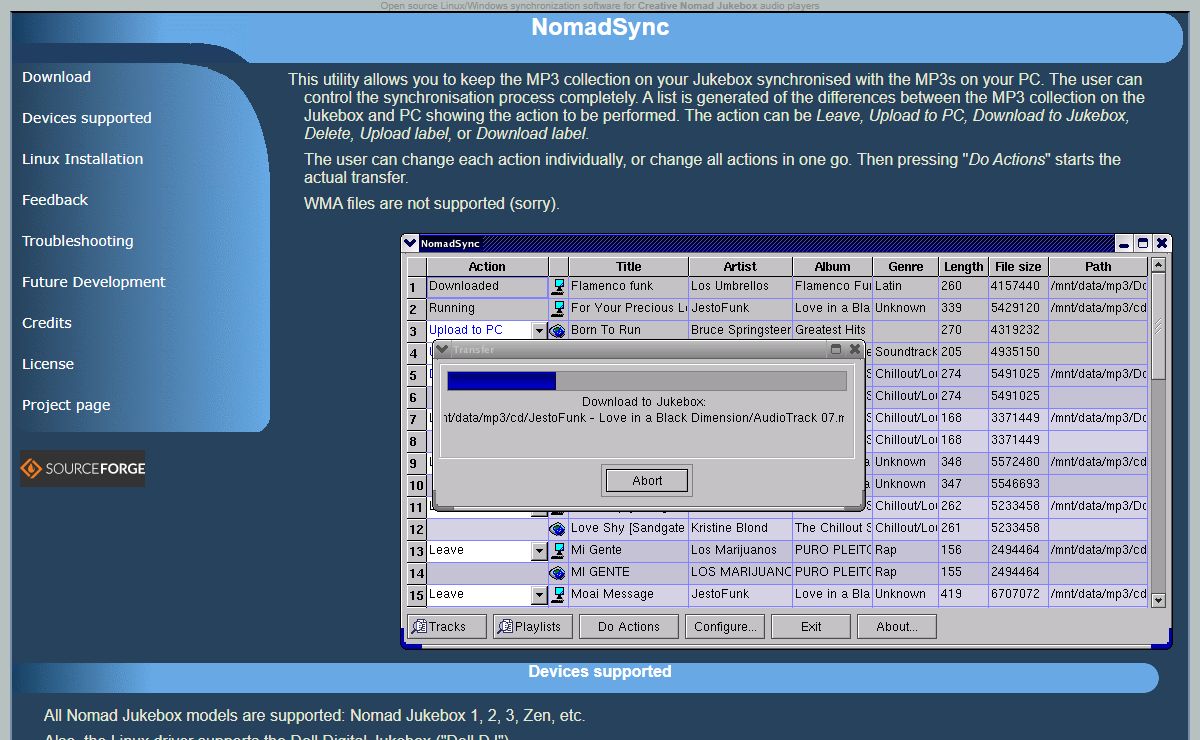Click the jukebox icon in Born To Run row
The image size is (1200, 740).
pos(558,330)
